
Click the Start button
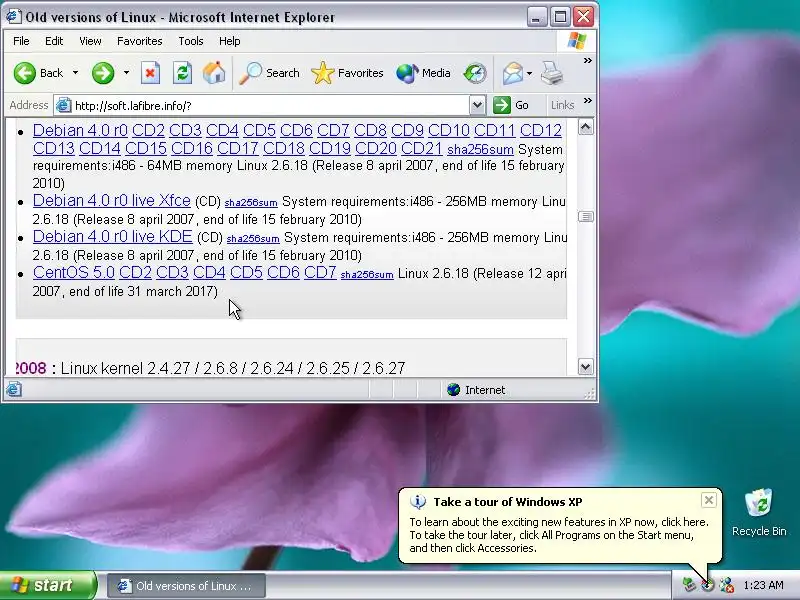pyautogui.click(x=48, y=585)
